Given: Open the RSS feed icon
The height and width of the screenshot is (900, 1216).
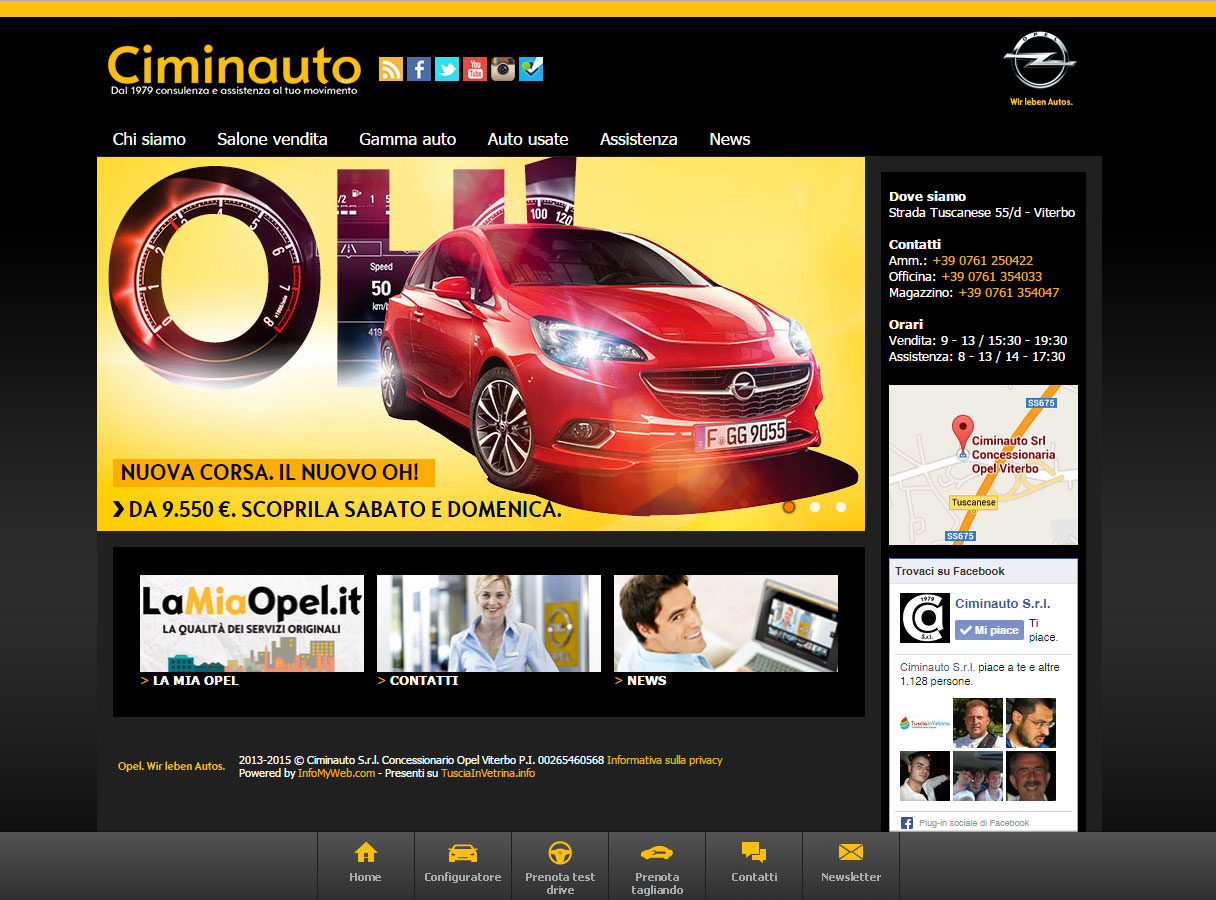Looking at the screenshot, I should pyautogui.click(x=391, y=69).
